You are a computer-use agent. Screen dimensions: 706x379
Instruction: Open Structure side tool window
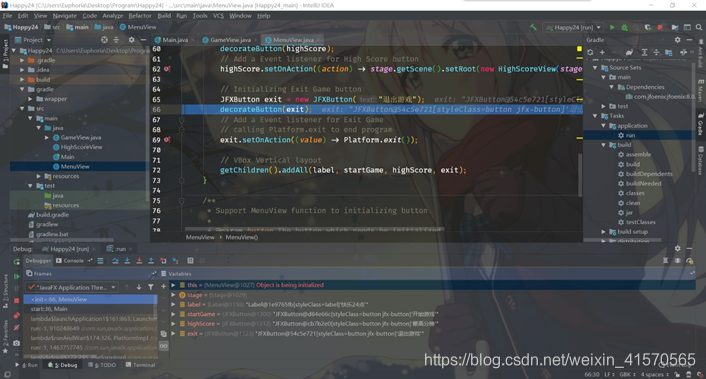pos(5,291)
